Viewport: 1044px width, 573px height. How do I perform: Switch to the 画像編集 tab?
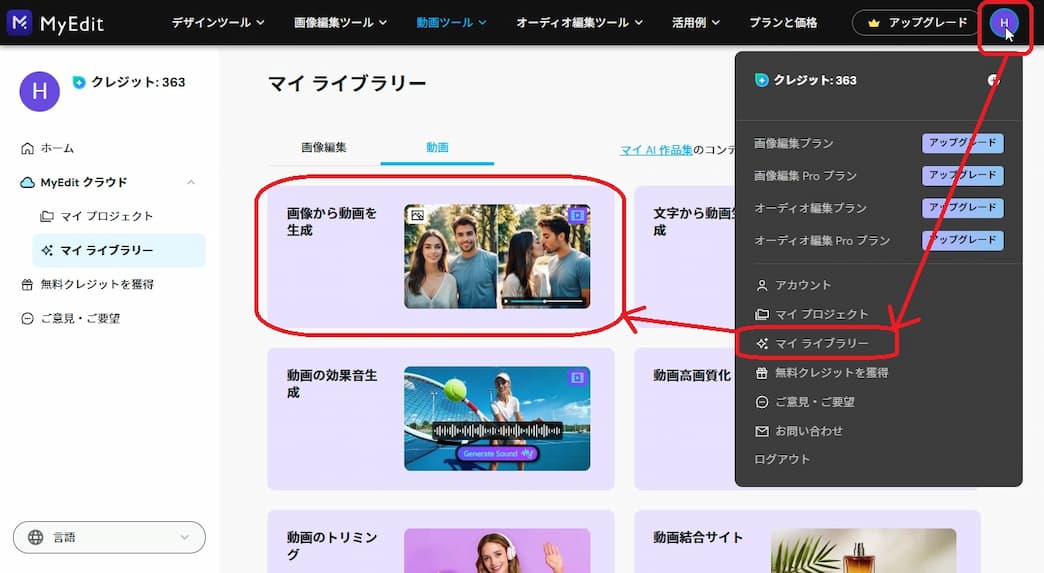pos(324,147)
